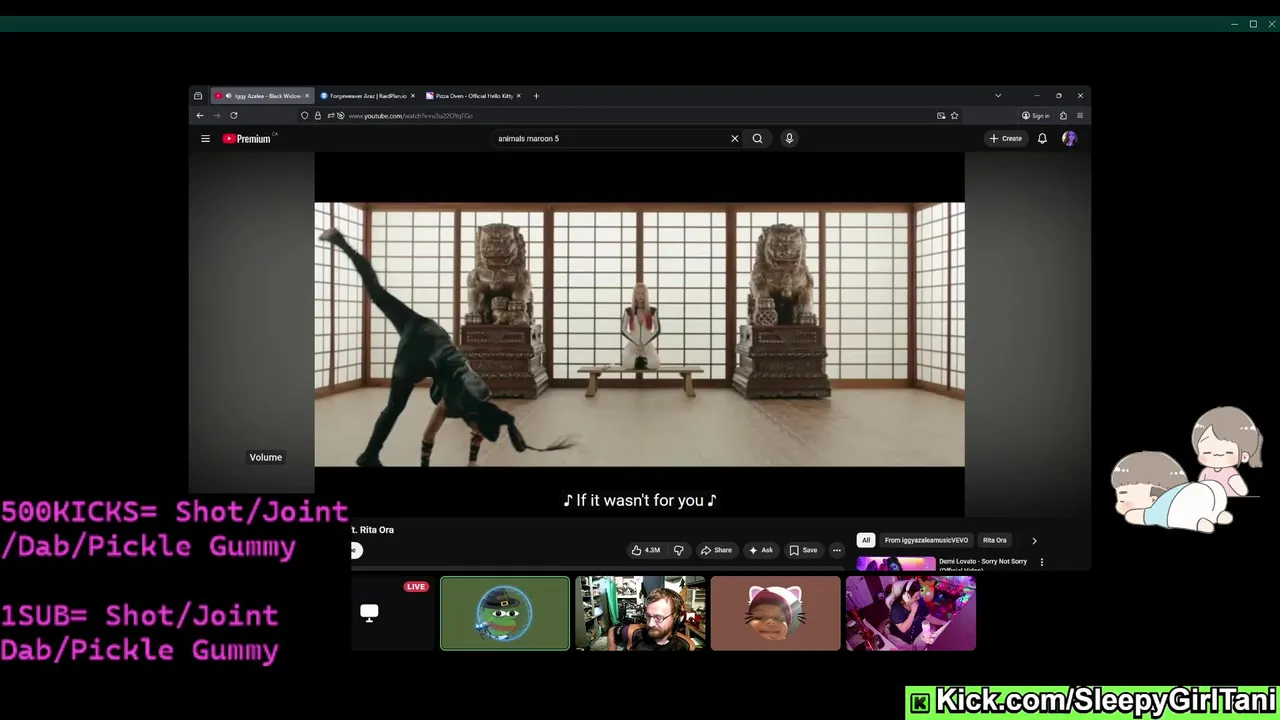
Task: Bookmark this page with the star
Action: click(x=955, y=116)
